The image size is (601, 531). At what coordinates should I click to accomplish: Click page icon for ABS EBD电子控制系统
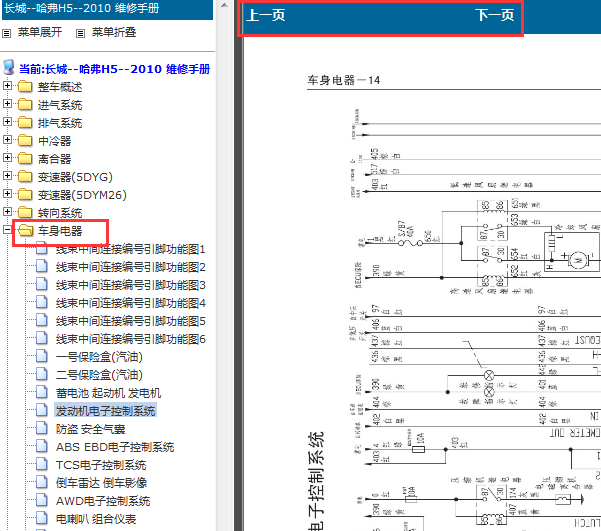pos(42,446)
